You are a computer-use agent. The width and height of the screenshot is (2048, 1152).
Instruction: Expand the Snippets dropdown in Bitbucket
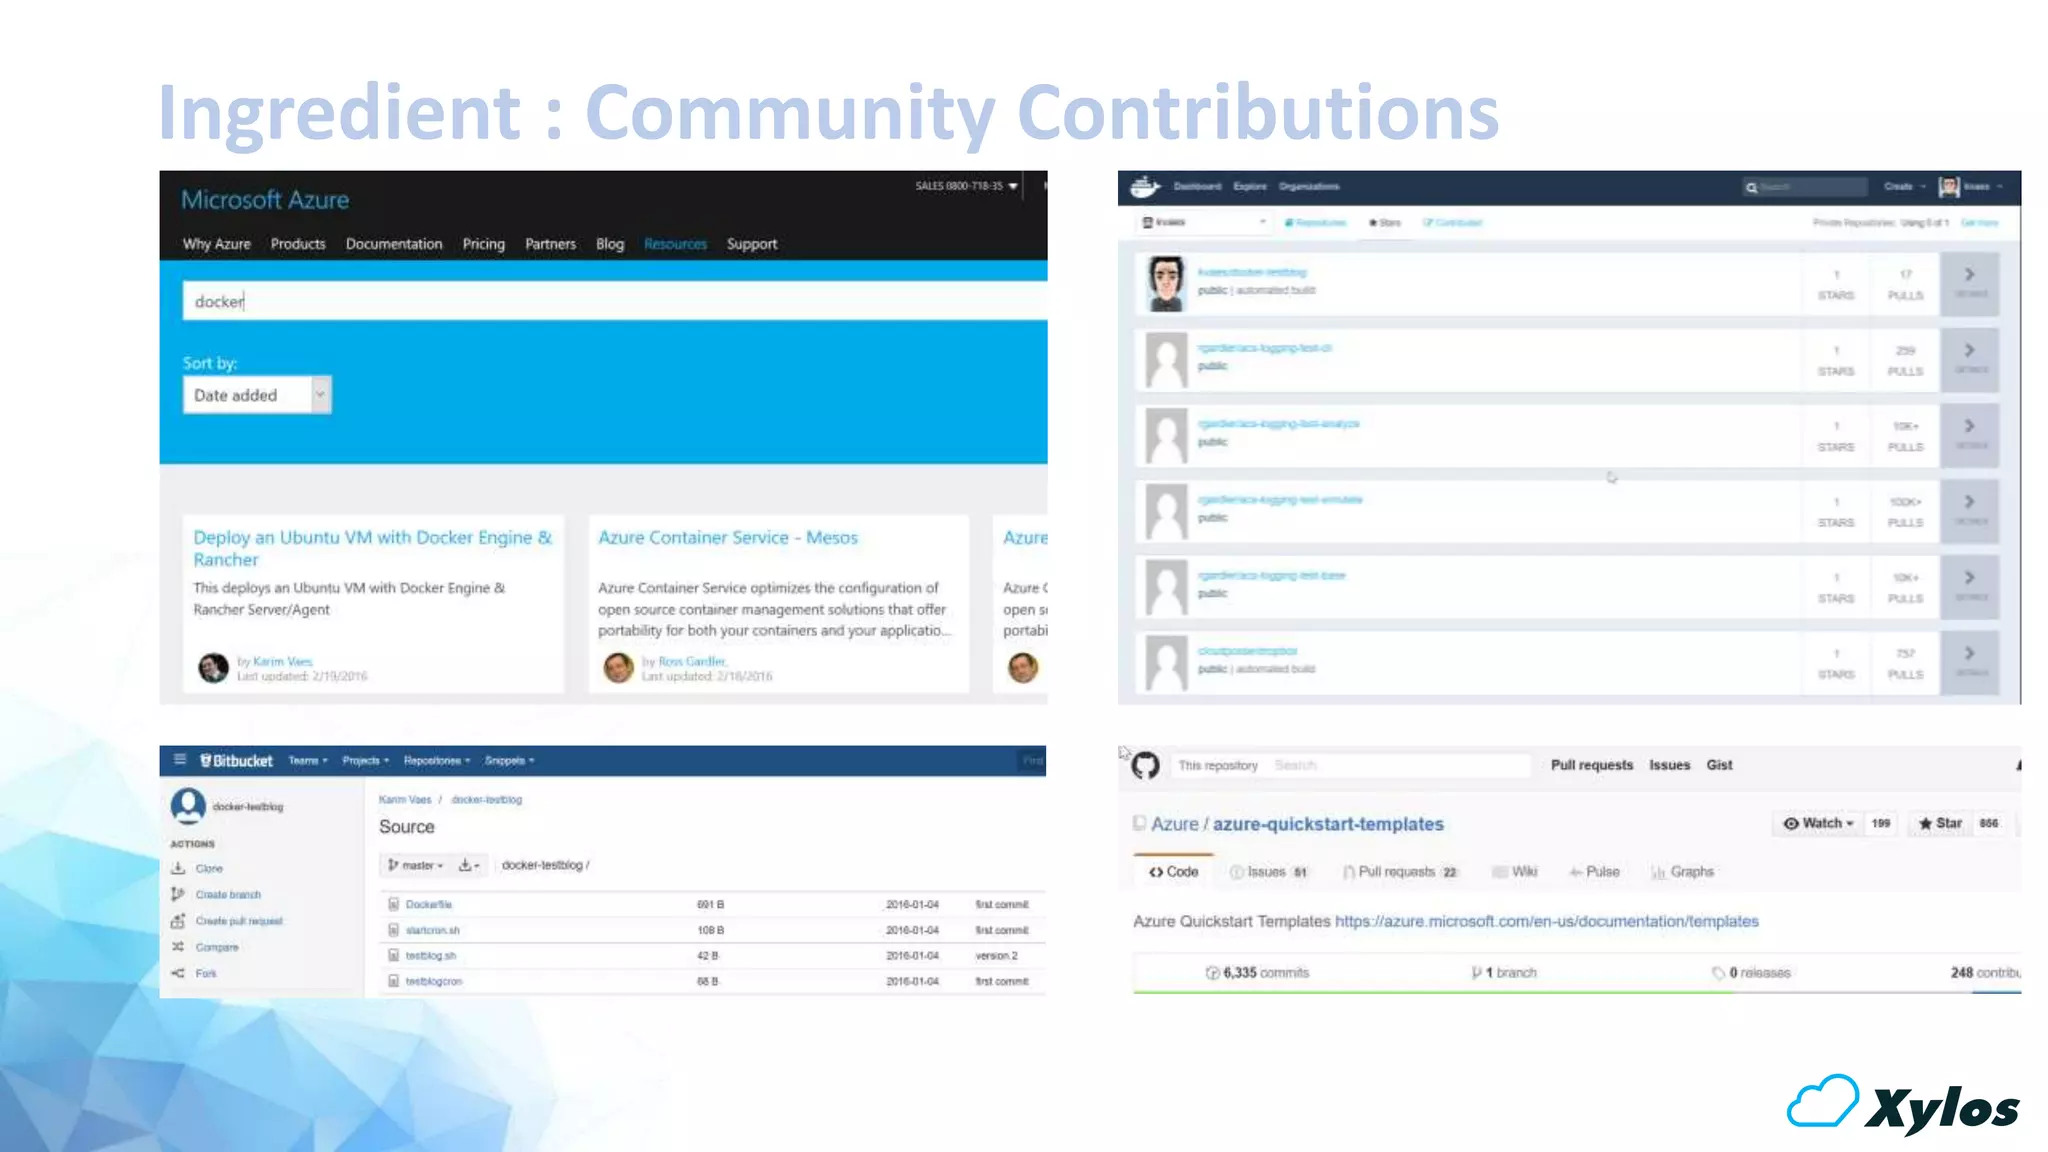click(x=510, y=761)
